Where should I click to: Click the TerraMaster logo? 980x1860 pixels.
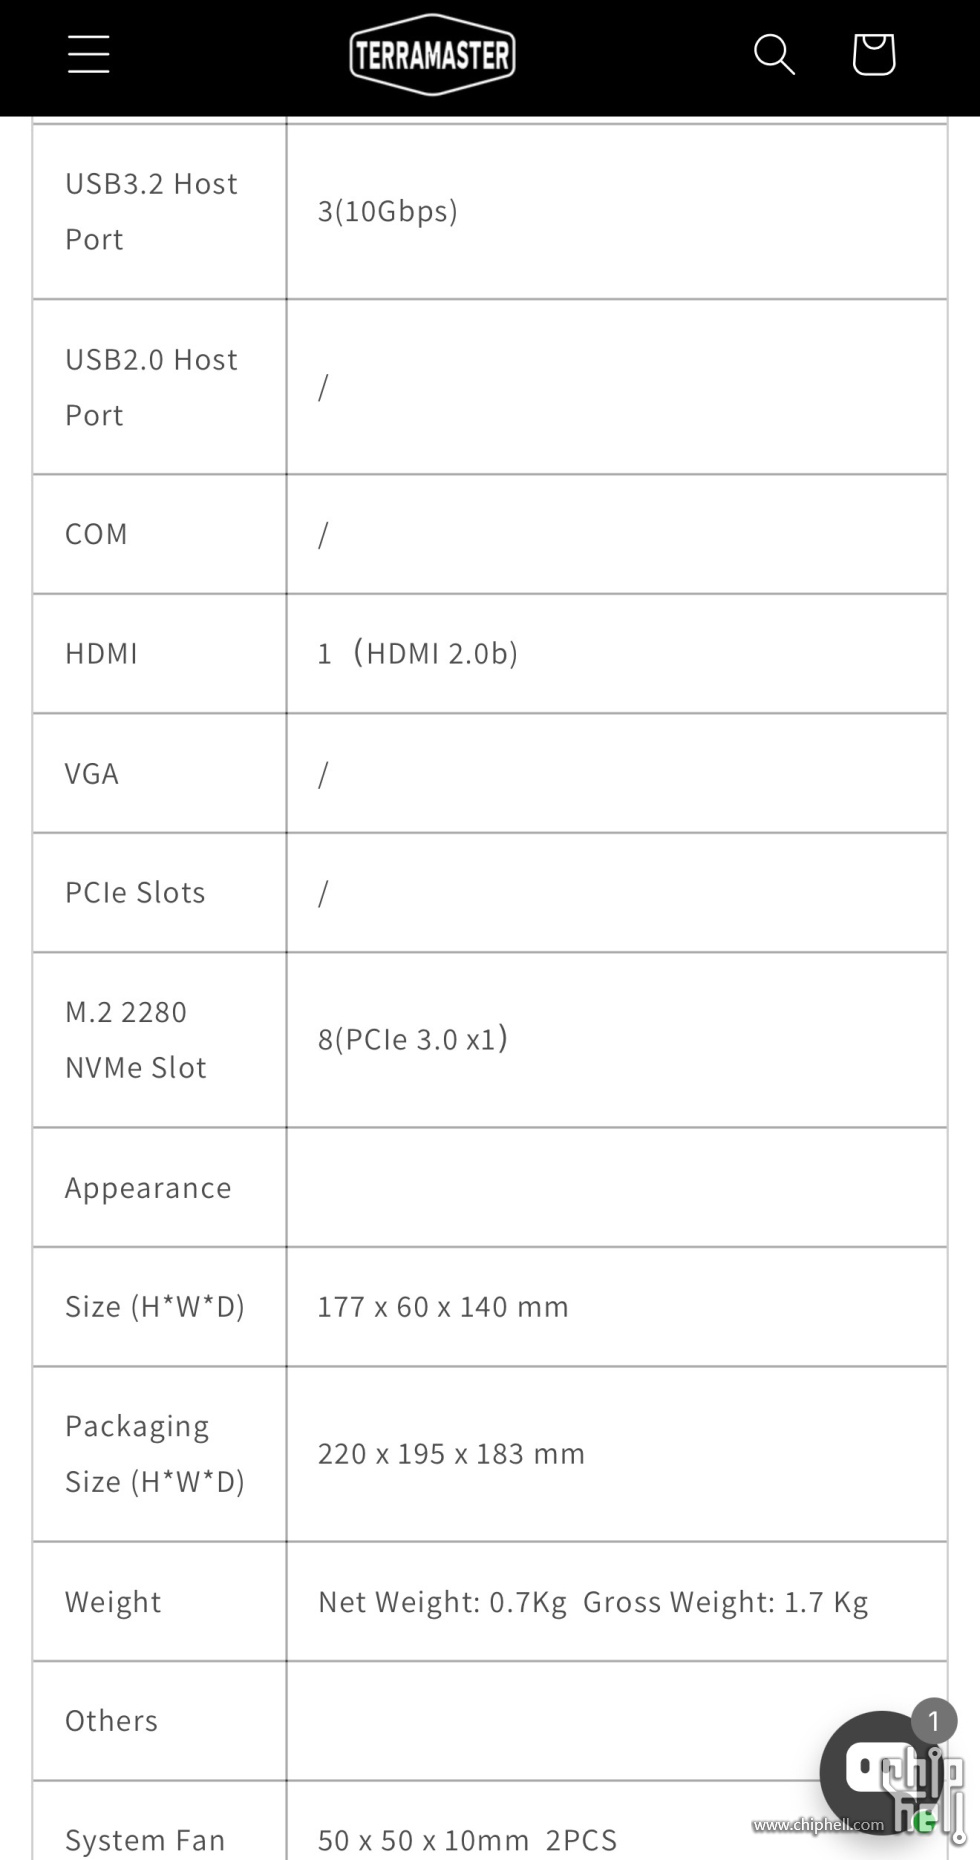tap(432, 55)
